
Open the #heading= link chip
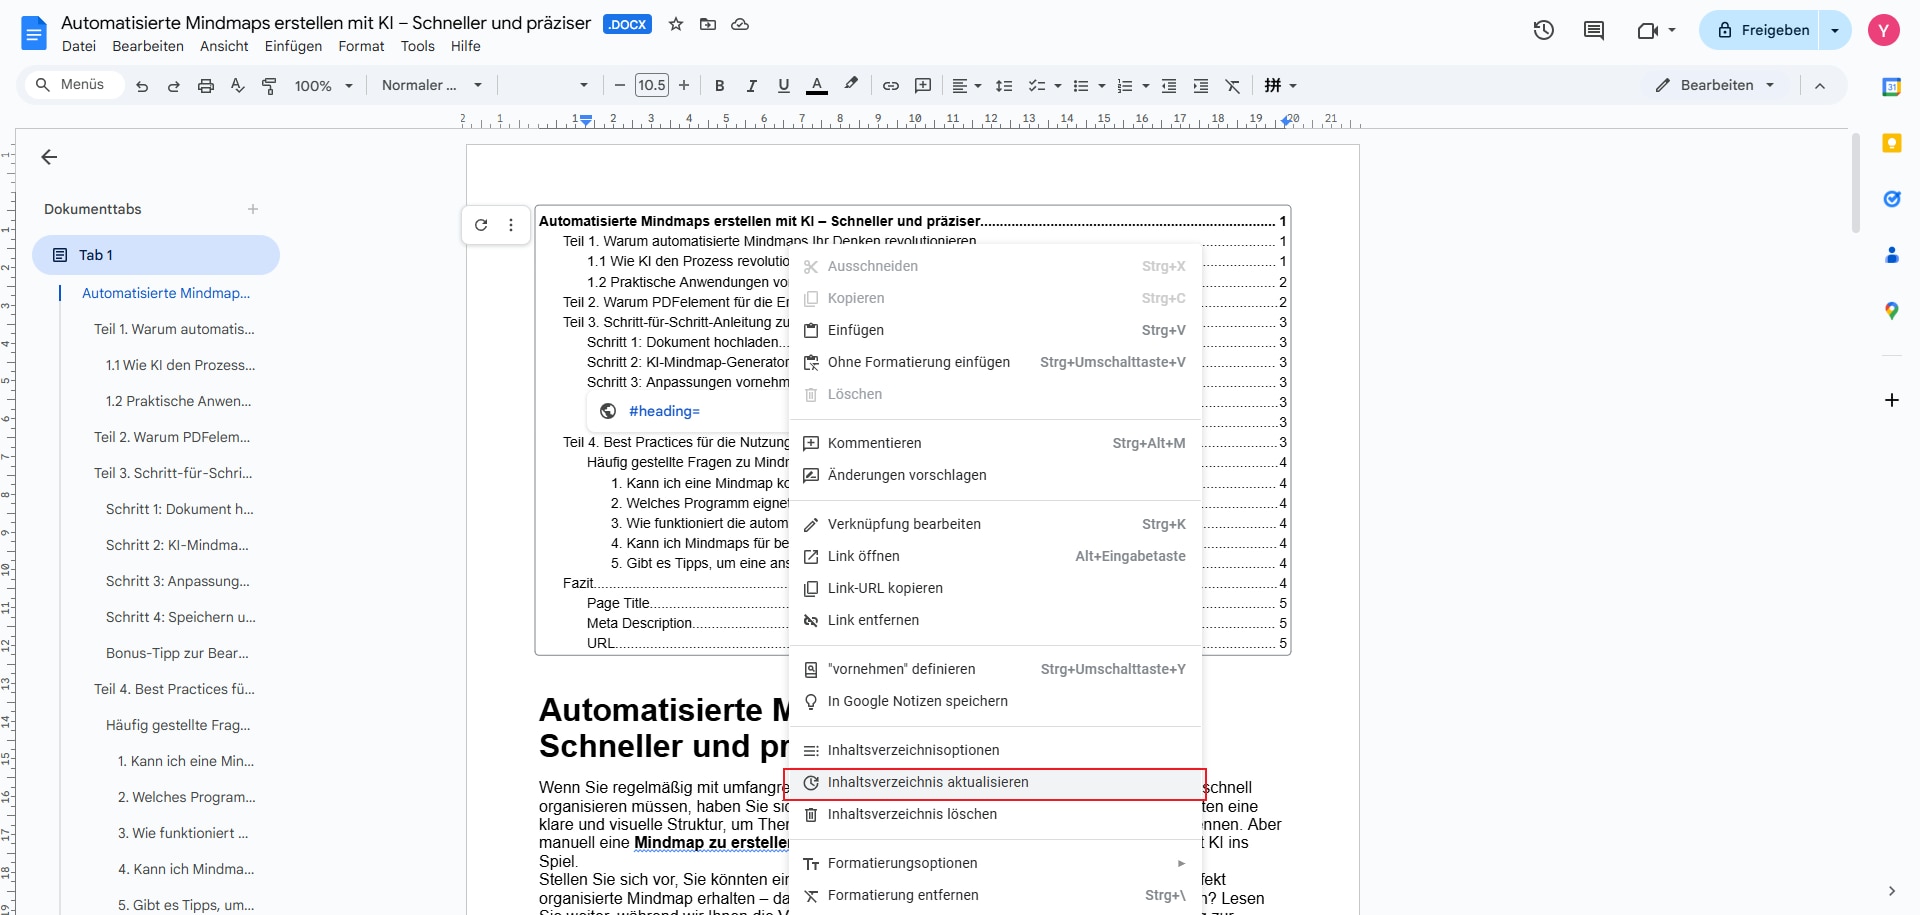[663, 411]
